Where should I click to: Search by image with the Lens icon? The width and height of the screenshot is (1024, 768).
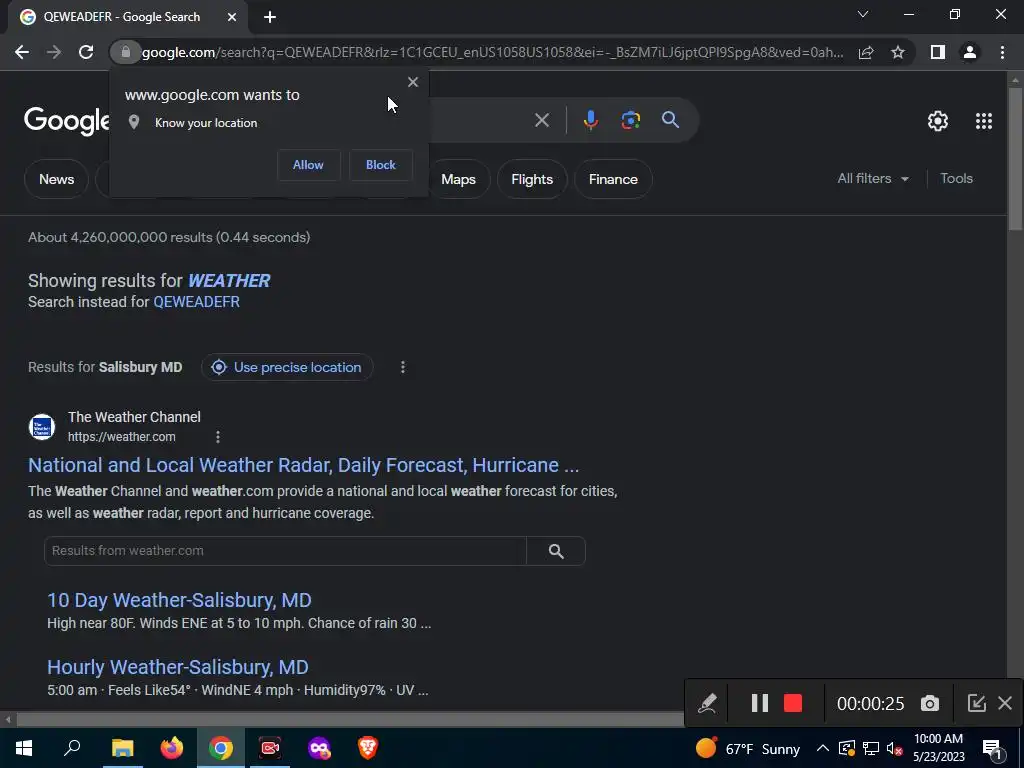coord(631,120)
